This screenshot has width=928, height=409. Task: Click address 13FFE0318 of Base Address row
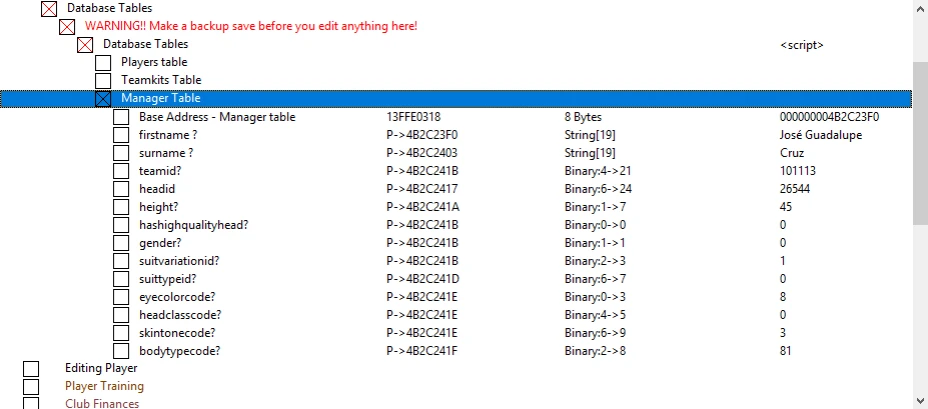pyautogui.click(x=413, y=117)
